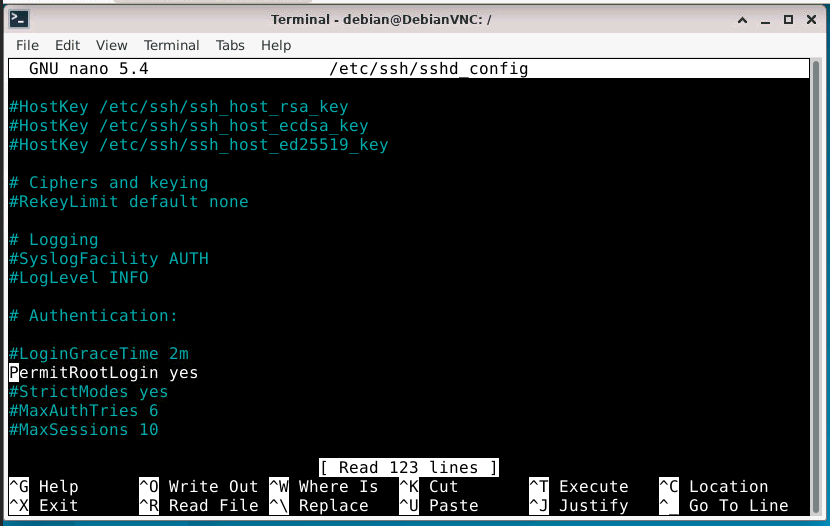Viewport: 830px width, 526px height.
Task: Minimize the Terminal window
Action: (765, 20)
